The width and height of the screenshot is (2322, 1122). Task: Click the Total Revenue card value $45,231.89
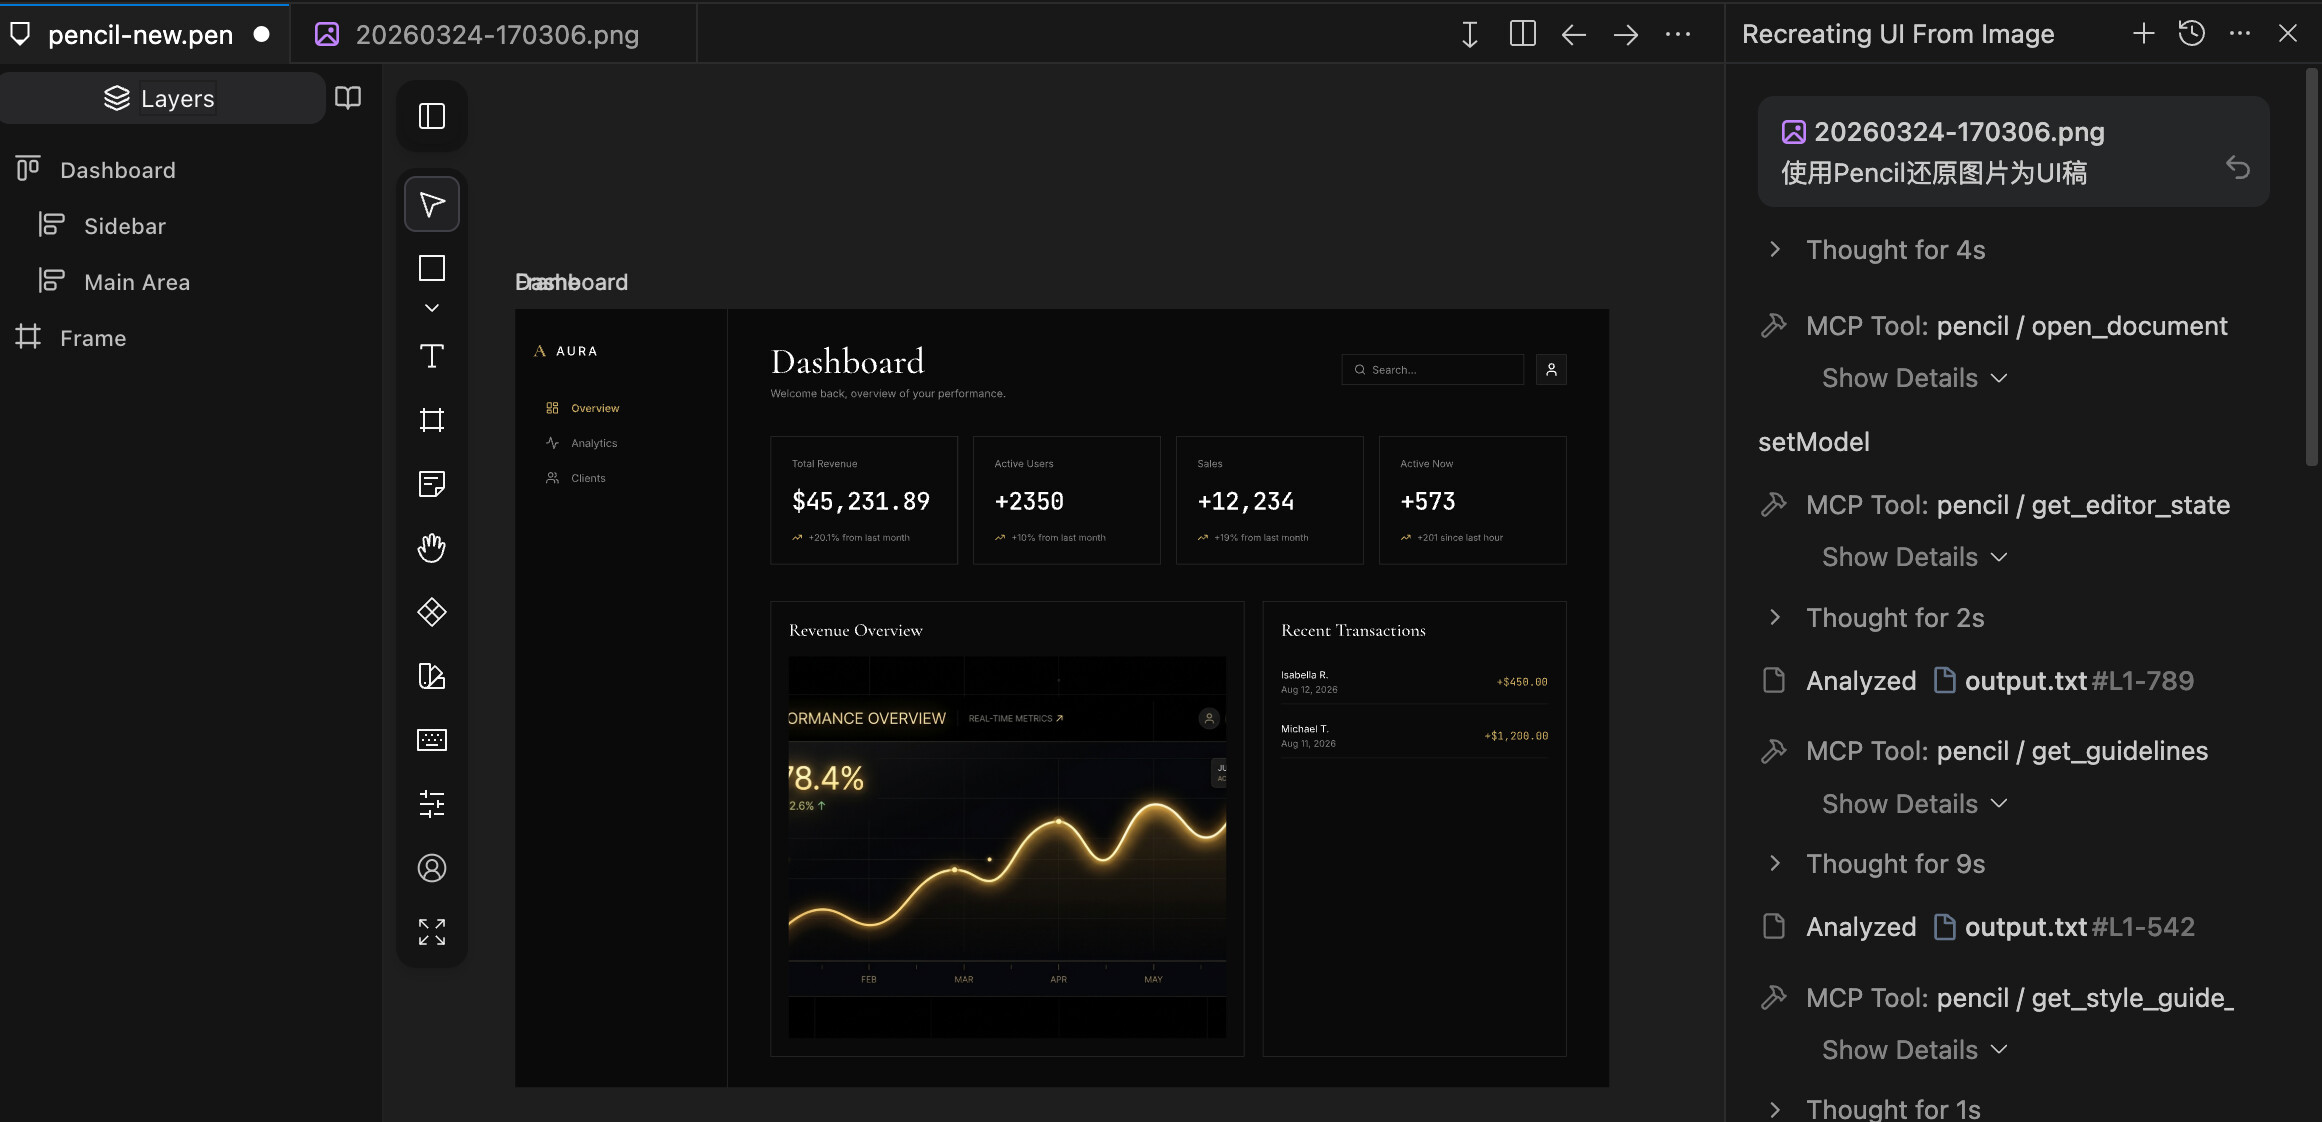861,501
